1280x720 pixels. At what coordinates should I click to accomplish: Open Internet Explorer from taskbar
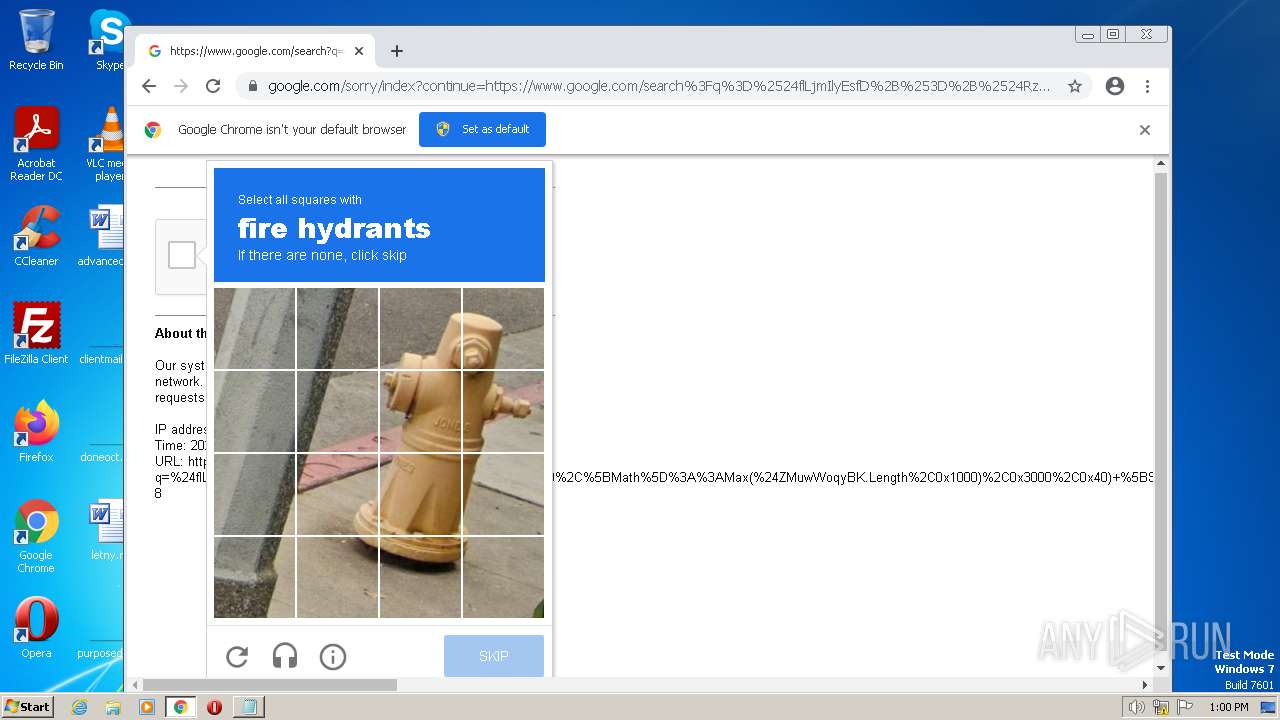click(x=80, y=707)
